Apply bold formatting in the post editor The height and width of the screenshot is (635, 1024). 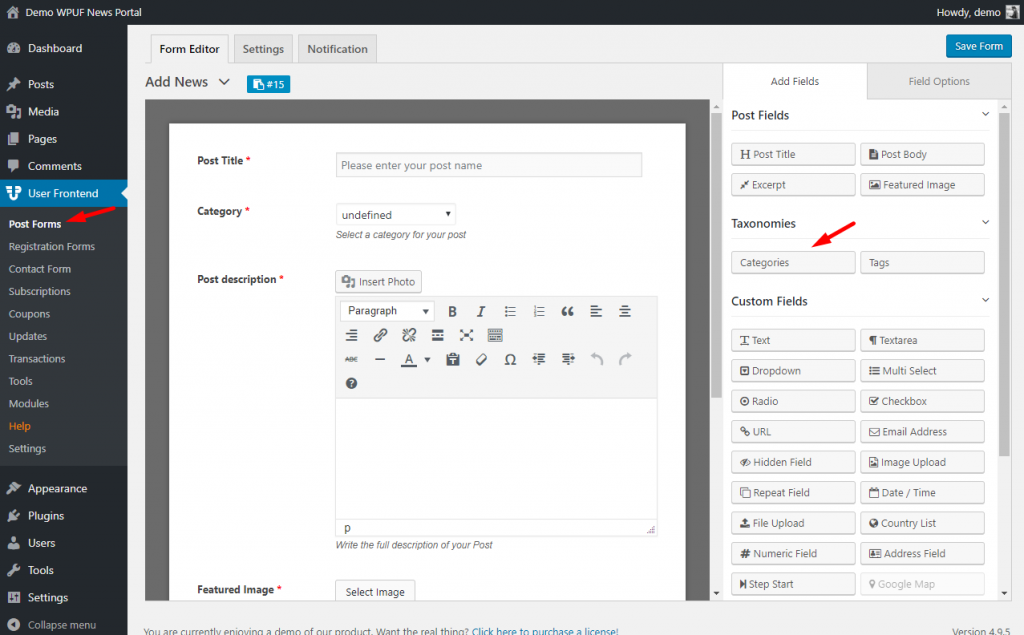452,311
